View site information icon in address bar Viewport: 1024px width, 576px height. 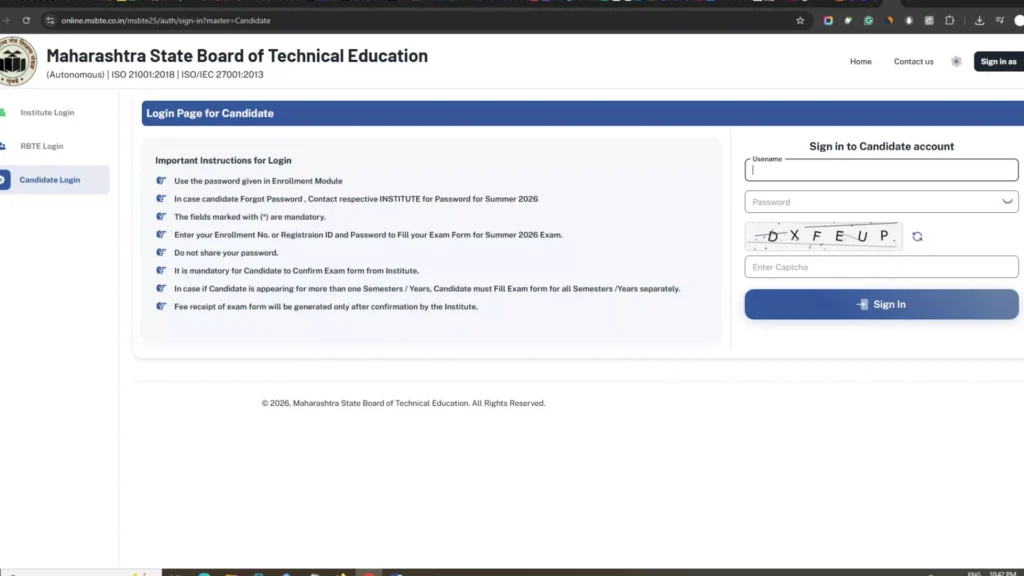[x=51, y=20]
